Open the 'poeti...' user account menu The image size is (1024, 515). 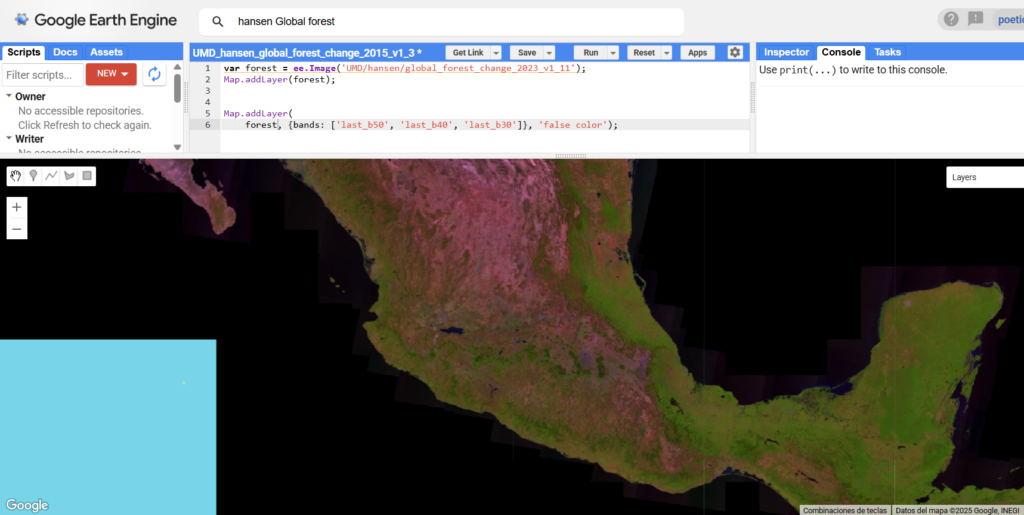click(1009, 20)
